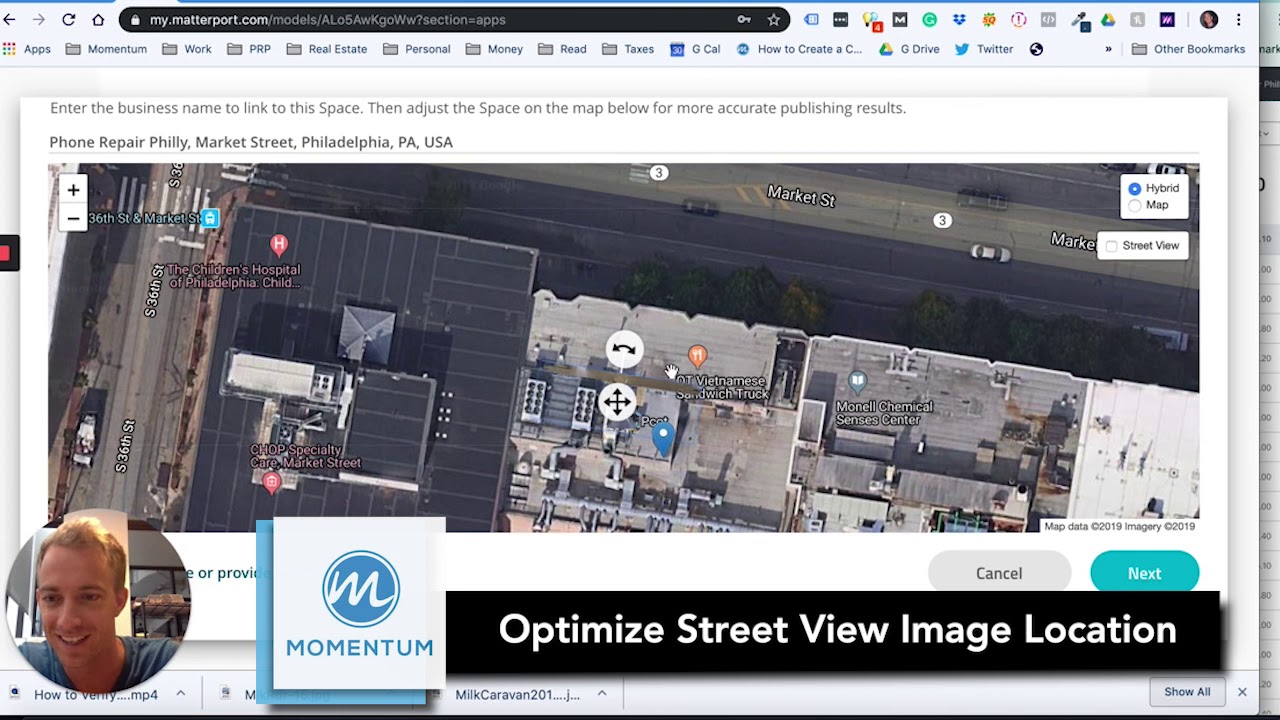The image size is (1280, 720).
Task: Expand options for How to Verify mp4 download
Action: point(180,693)
